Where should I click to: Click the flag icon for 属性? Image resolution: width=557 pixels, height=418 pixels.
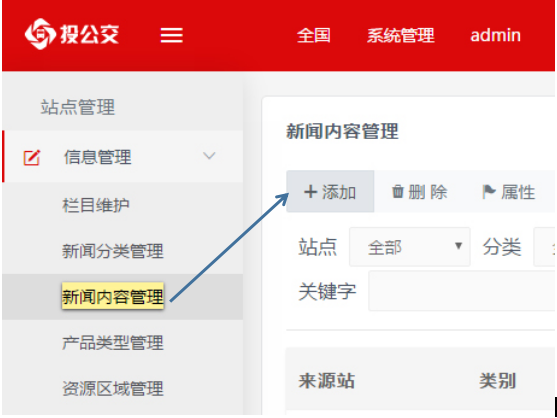pos(489,192)
